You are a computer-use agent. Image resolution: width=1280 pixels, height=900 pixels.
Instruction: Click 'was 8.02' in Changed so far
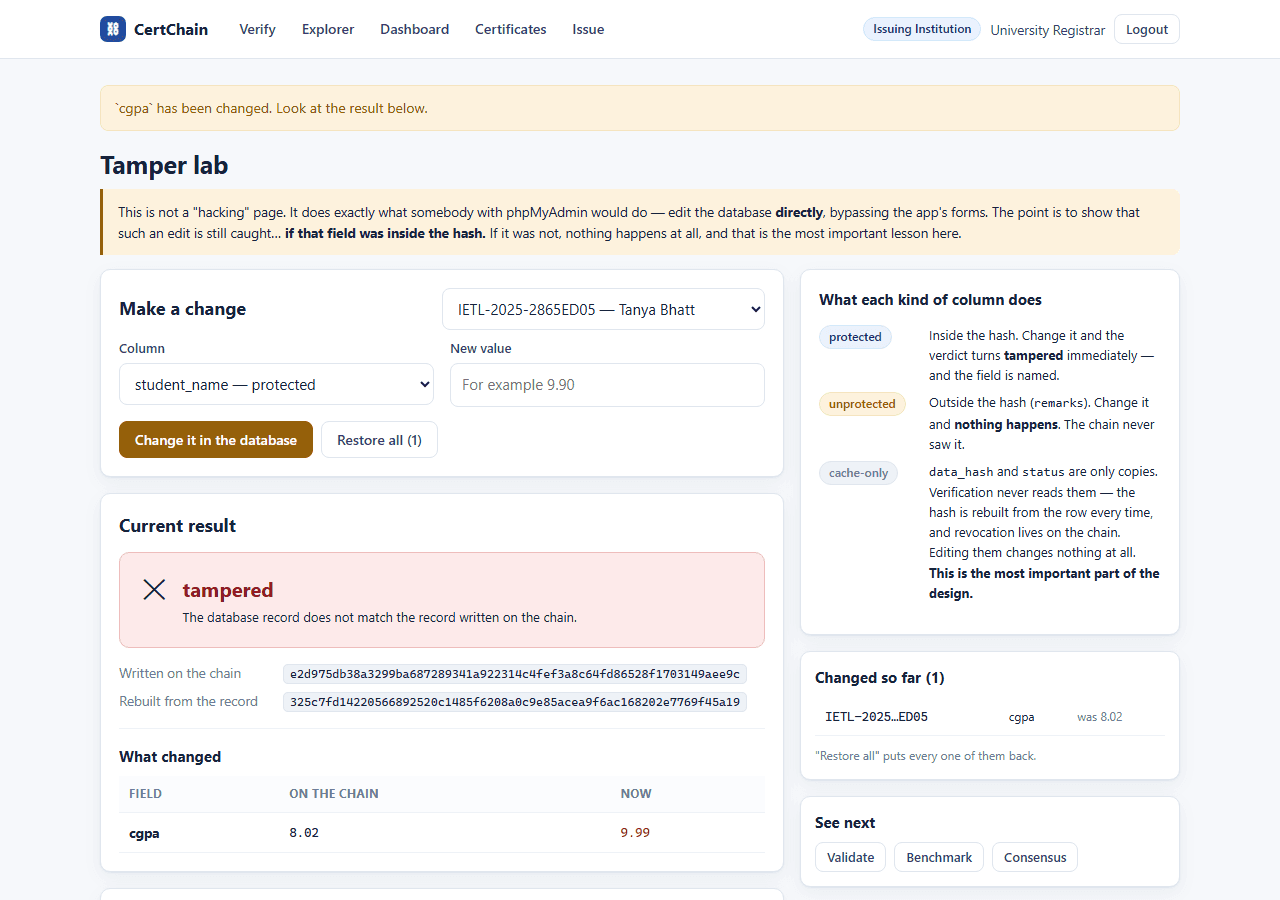coord(1100,717)
